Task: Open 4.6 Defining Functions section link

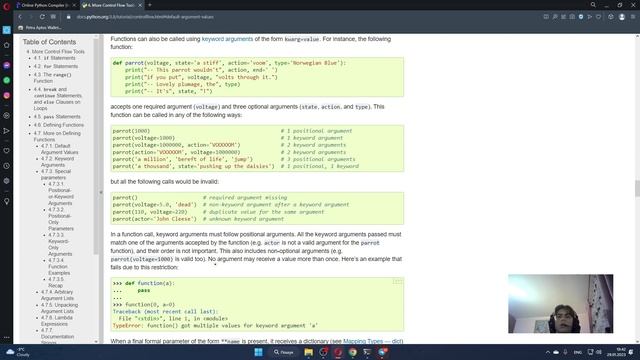Action: 58,125
